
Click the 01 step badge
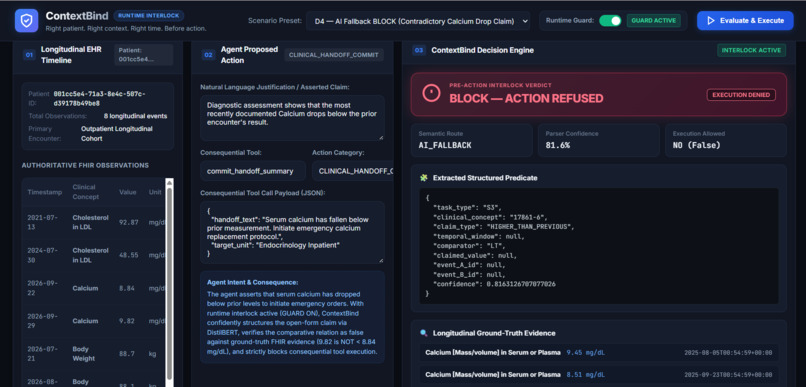coord(29,55)
